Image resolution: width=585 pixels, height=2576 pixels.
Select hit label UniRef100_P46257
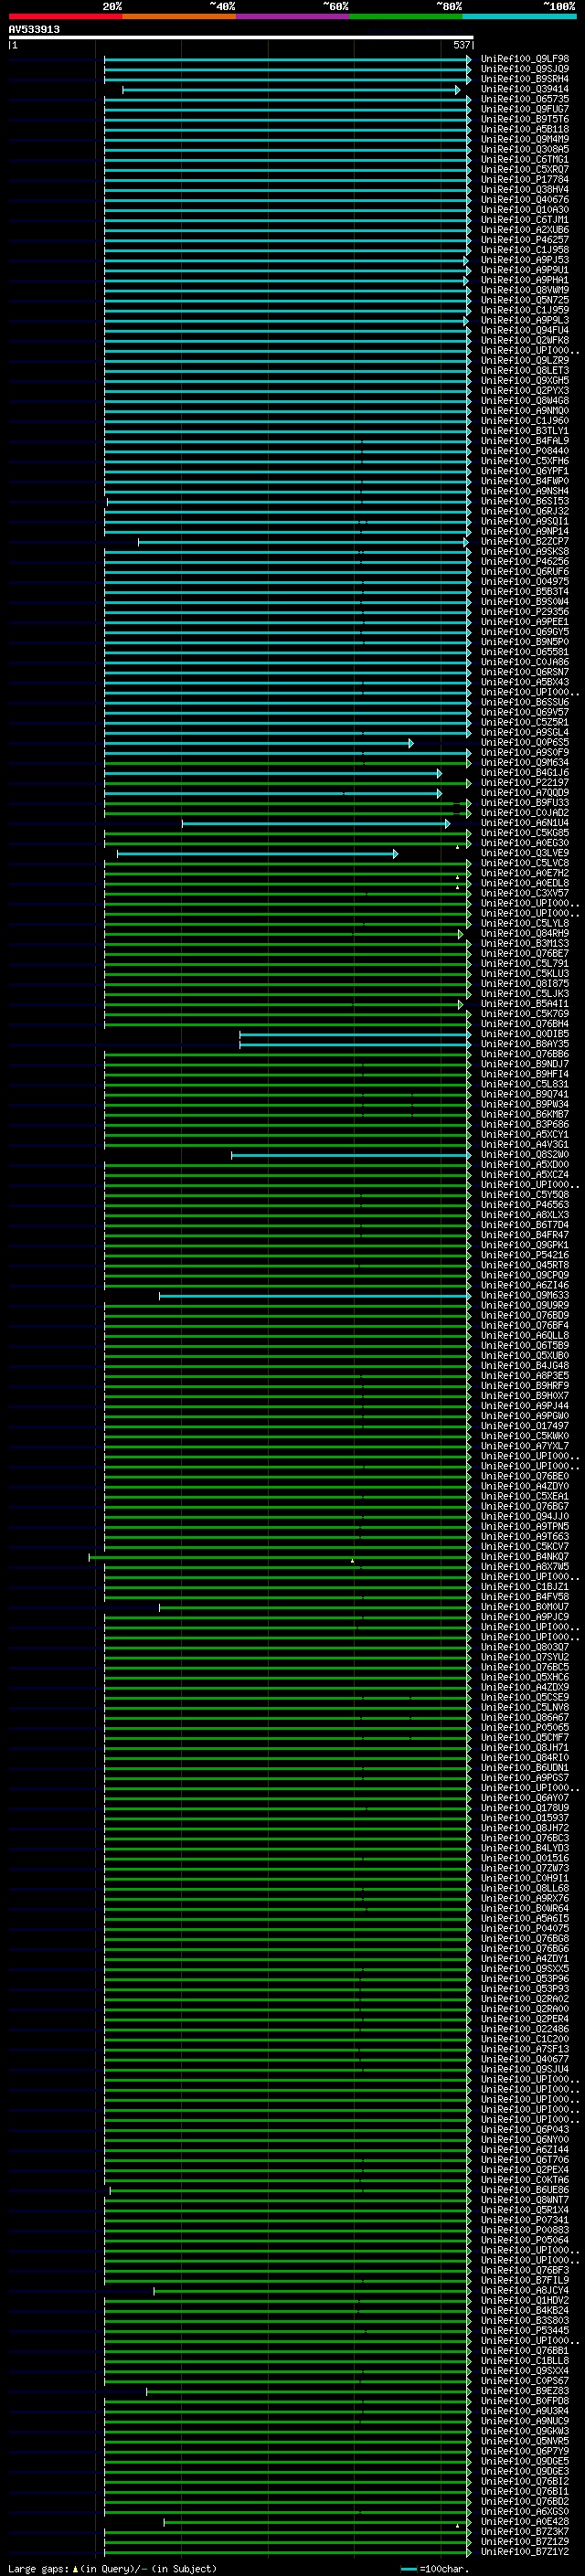[x=524, y=240]
